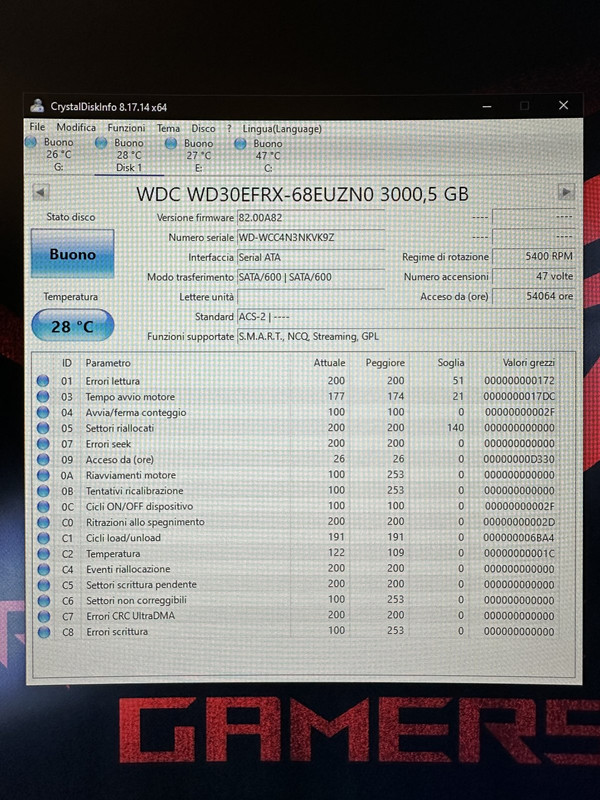The image size is (600, 800).
Task: Open the Modifica menu
Action: pos(76,128)
